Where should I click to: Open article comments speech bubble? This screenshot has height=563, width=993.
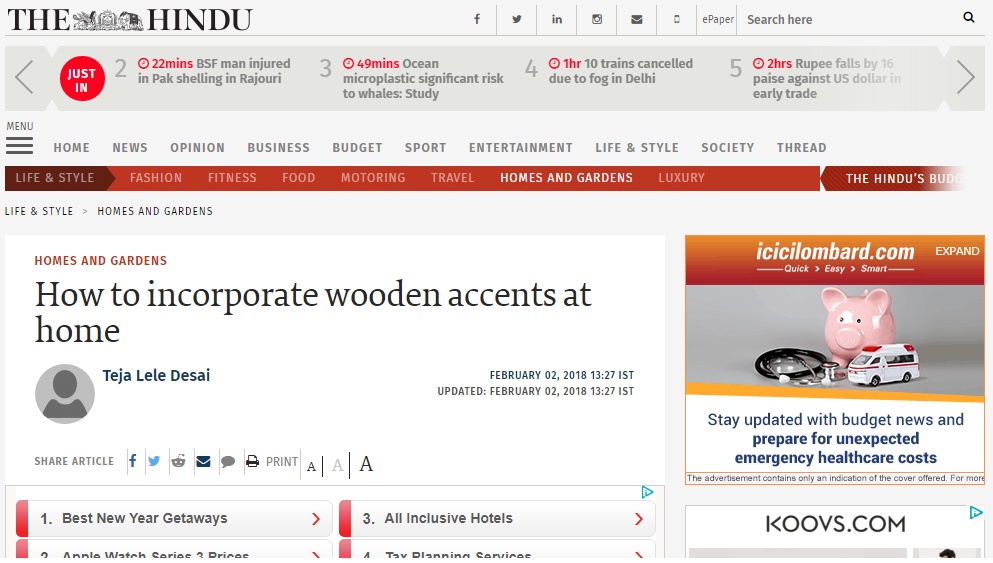coord(228,462)
